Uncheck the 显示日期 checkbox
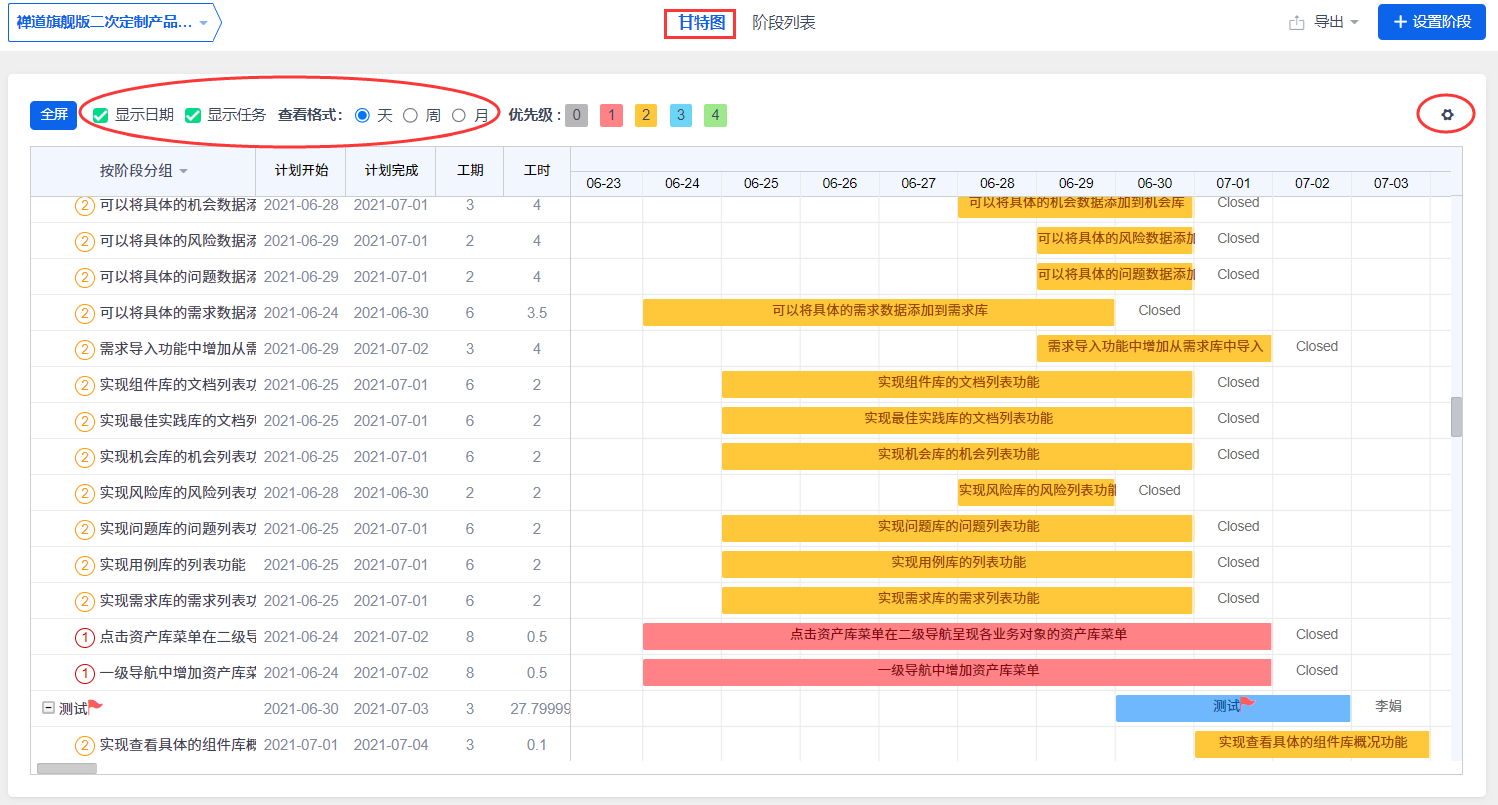This screenshot has height=805, width=1498. 101,116
